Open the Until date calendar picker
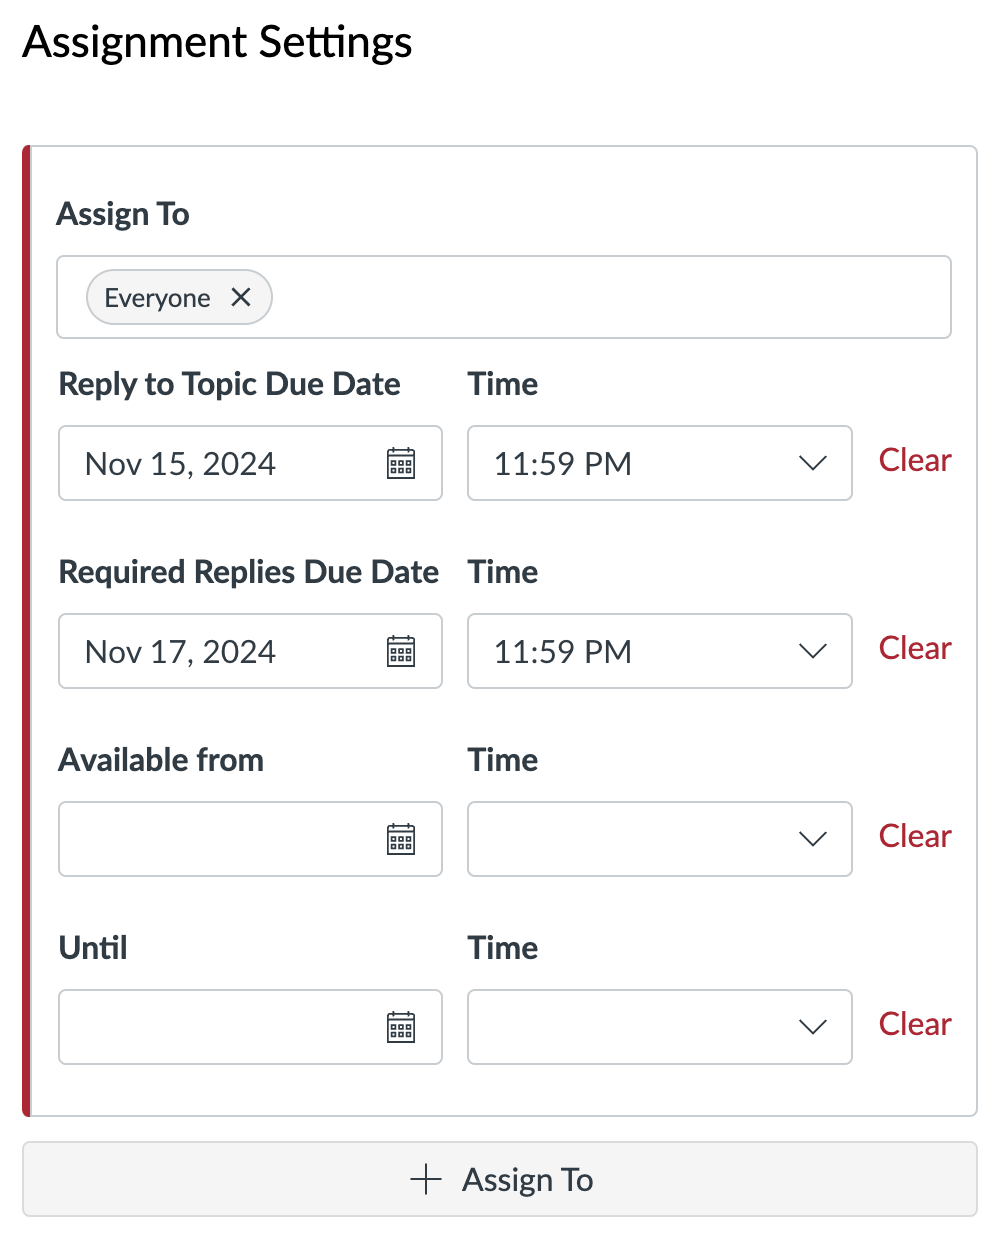 click(400, 1027)
